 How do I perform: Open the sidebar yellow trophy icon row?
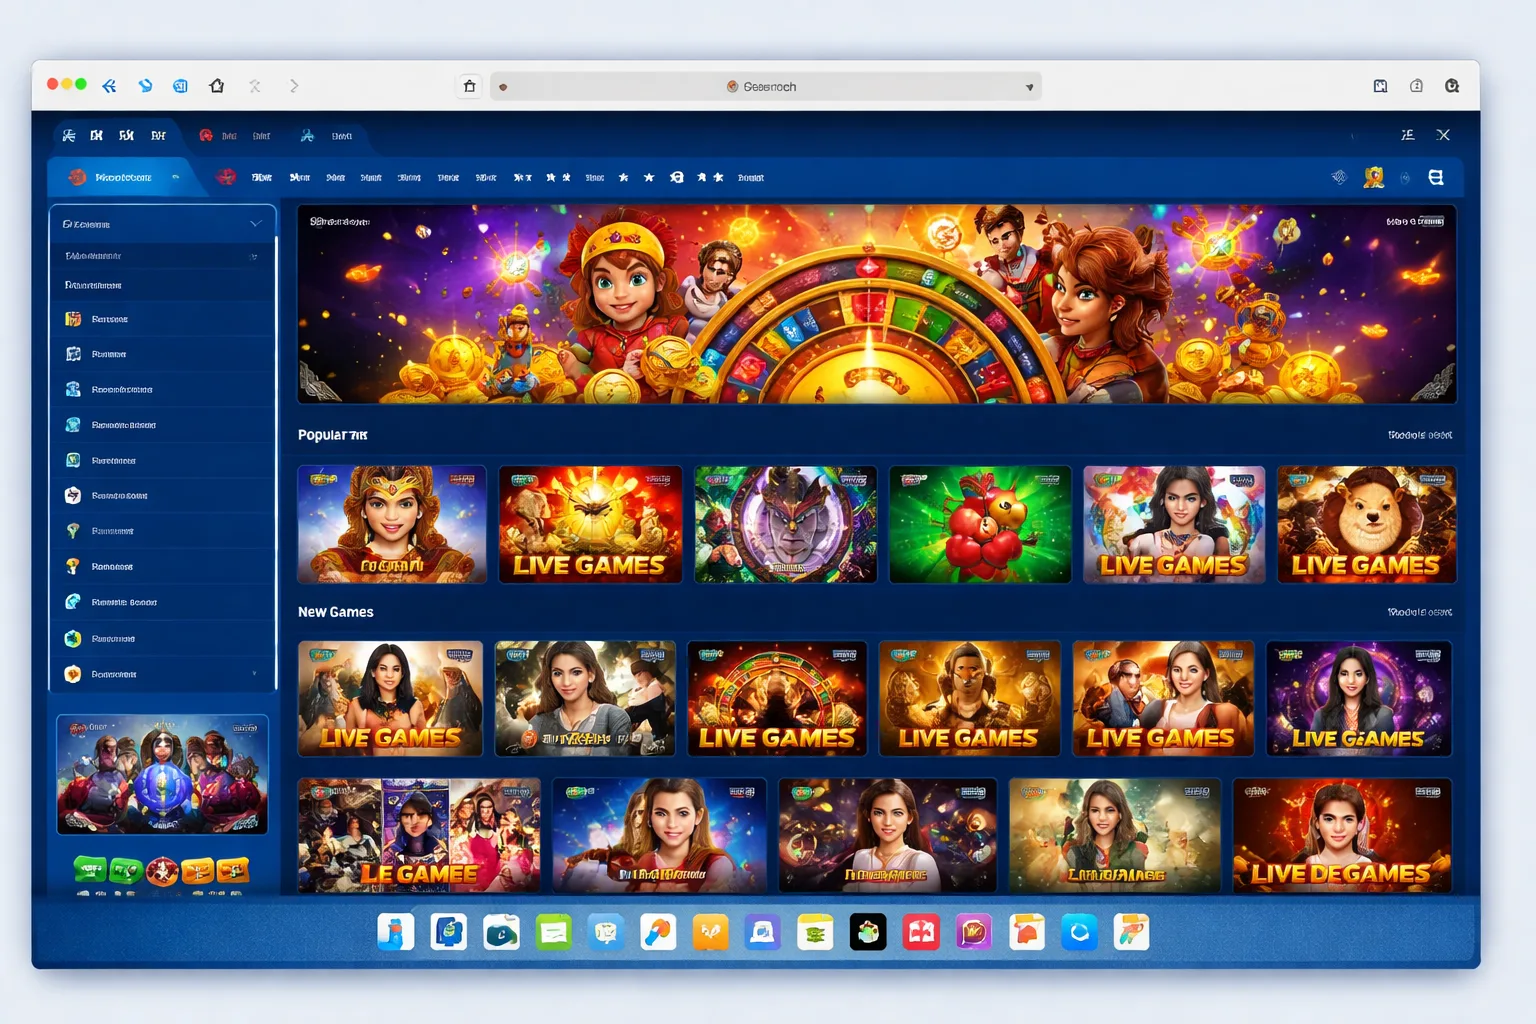[162, 567]
